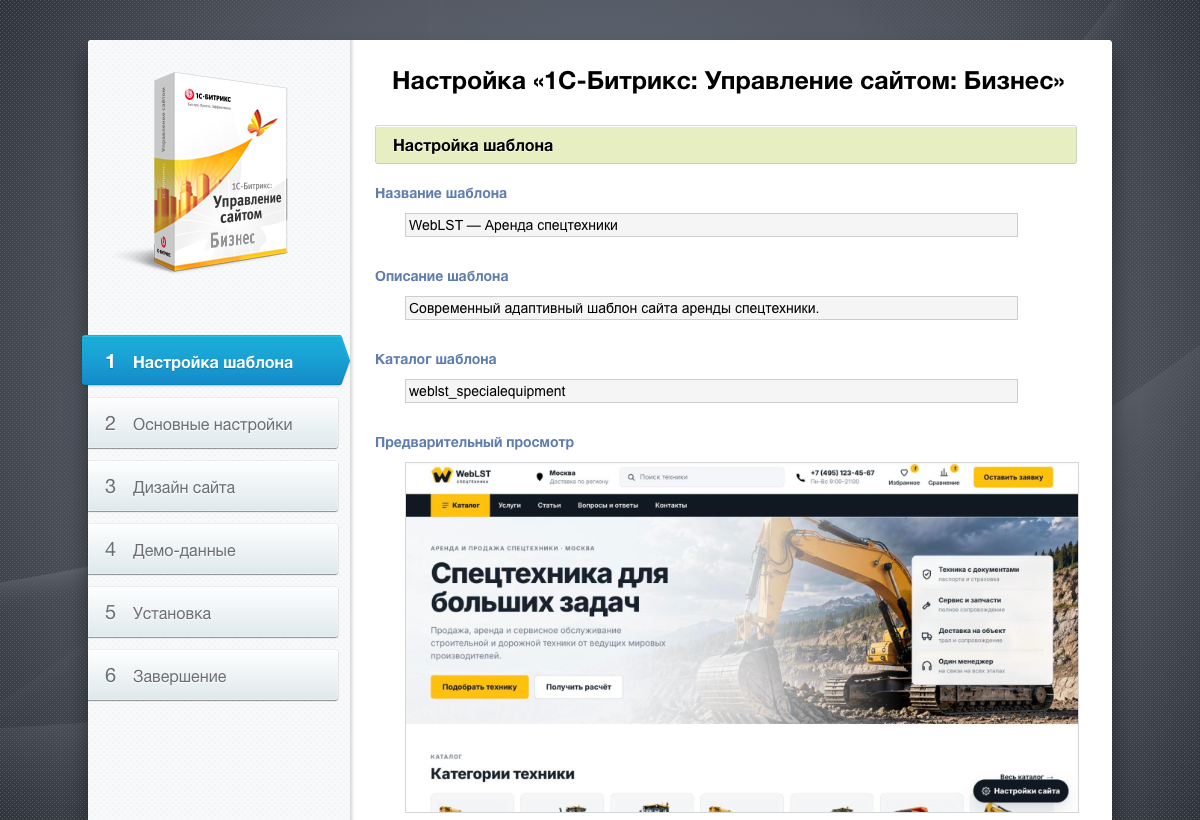Click the Название шаблона input field
This screenshot has width=1200, height=820.
point(711,225)
